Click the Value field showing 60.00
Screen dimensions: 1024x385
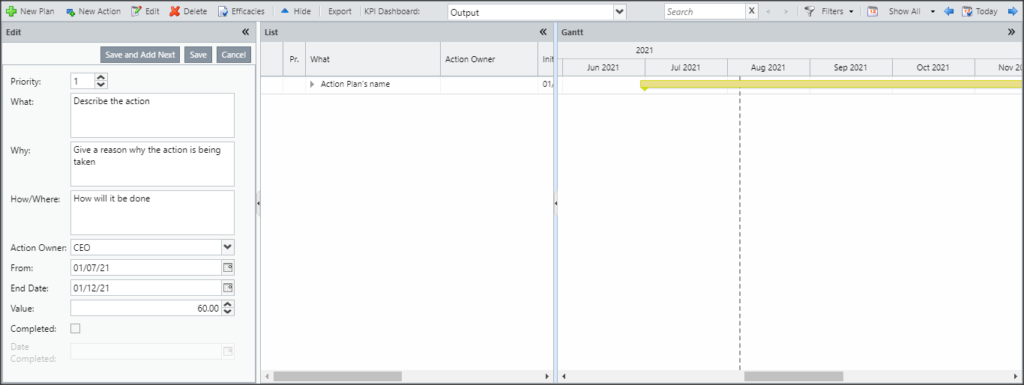click(x=146, y=308)
